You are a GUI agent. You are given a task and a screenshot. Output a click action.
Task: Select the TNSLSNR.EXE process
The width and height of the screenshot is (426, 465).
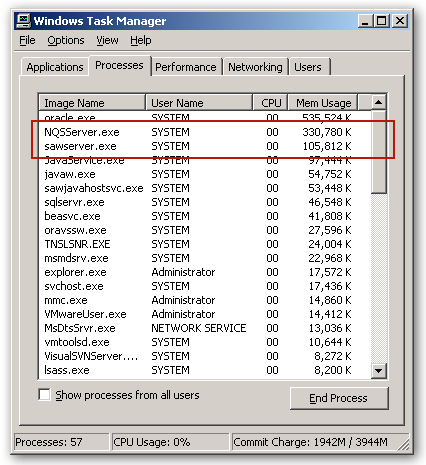[x=204, y=244]
